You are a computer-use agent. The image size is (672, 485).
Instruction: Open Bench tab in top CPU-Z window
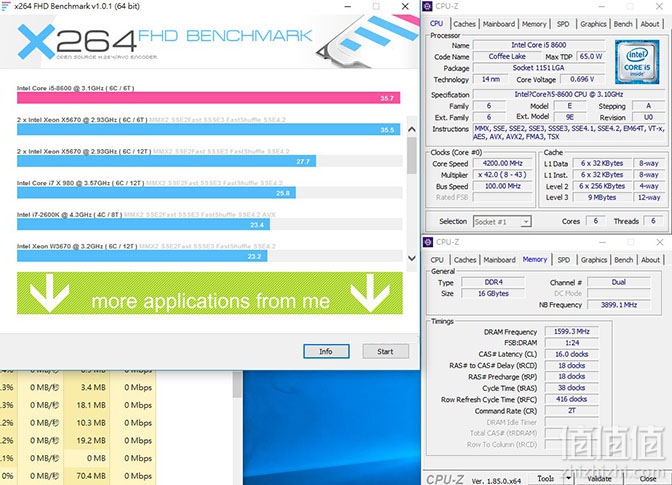click(623, 24)
